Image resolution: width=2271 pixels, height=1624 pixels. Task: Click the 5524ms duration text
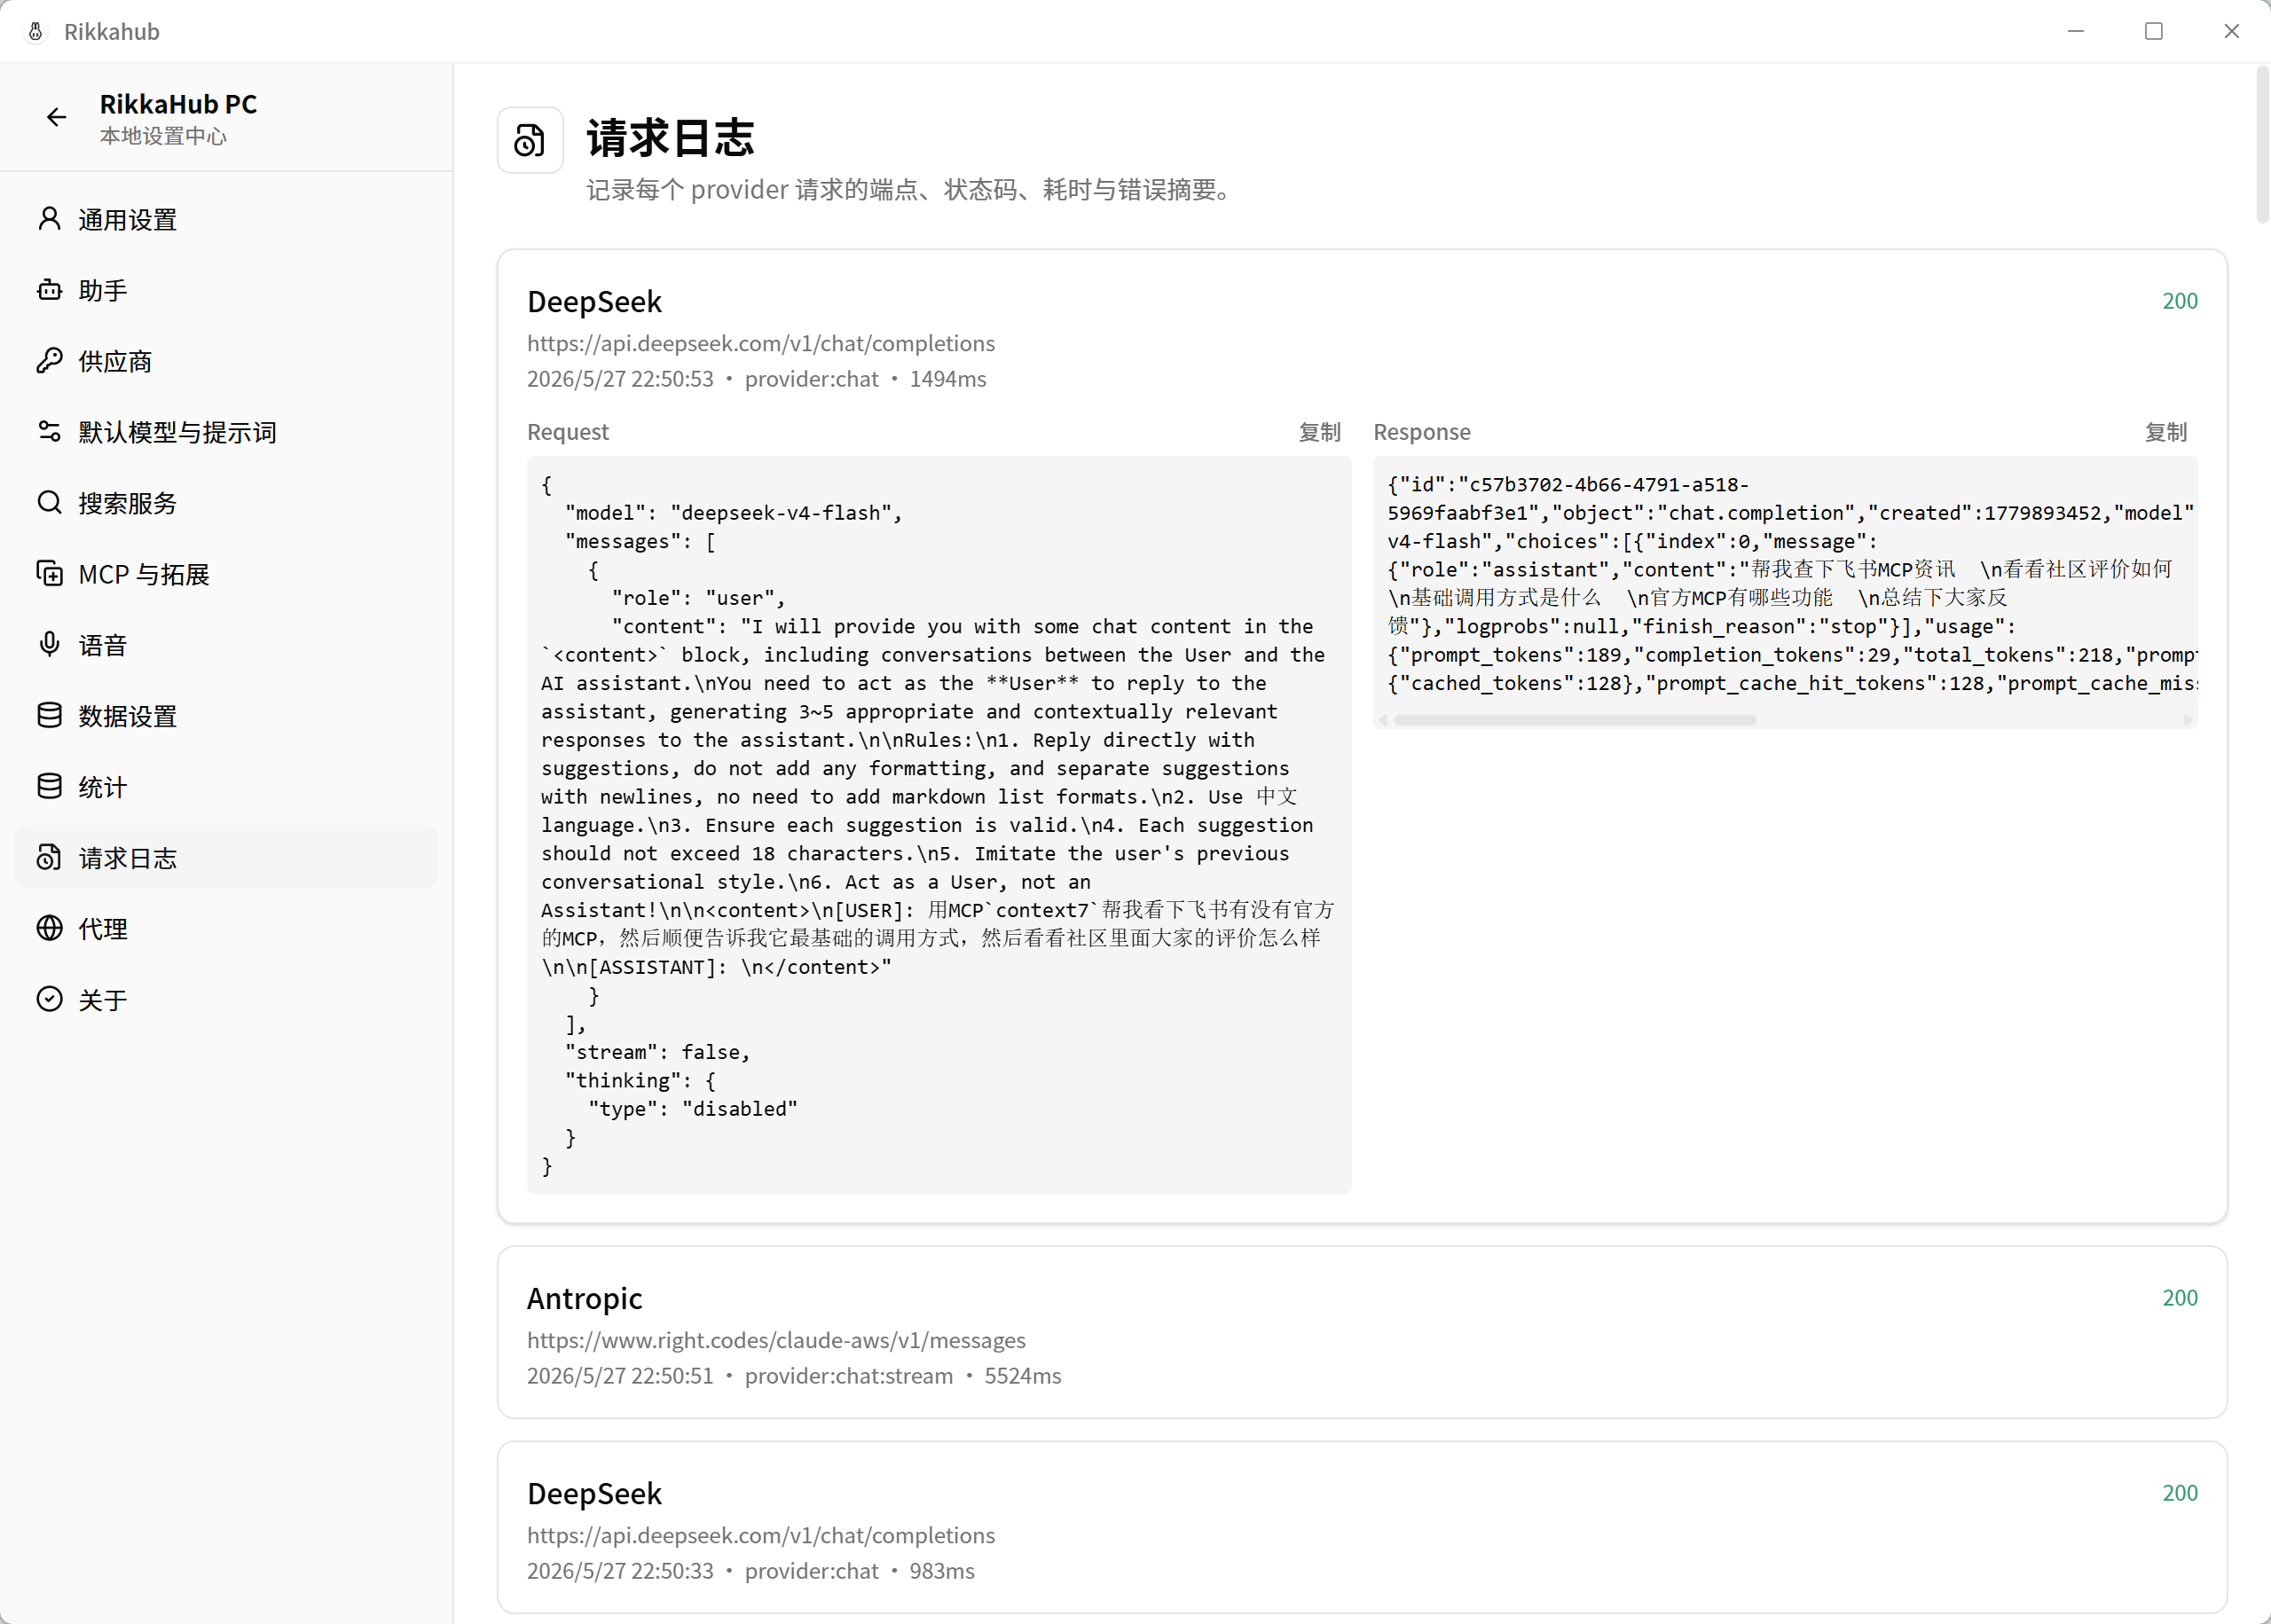[1023, 1376]
